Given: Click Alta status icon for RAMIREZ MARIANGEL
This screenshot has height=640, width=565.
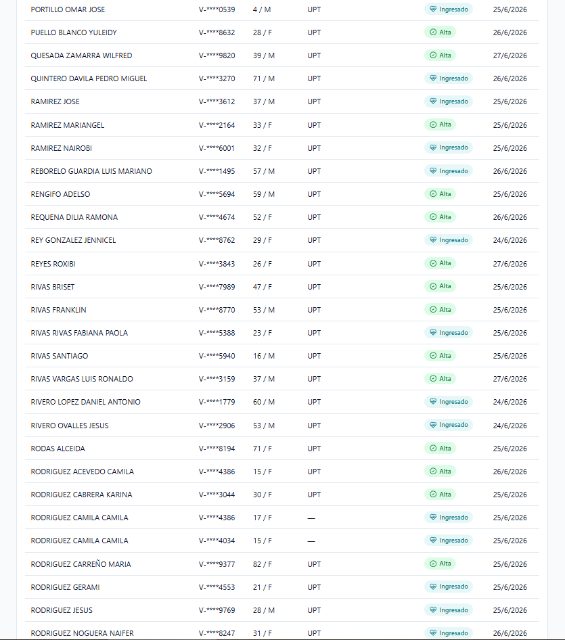Looking at the screenshot, I should tap(433, 124).
